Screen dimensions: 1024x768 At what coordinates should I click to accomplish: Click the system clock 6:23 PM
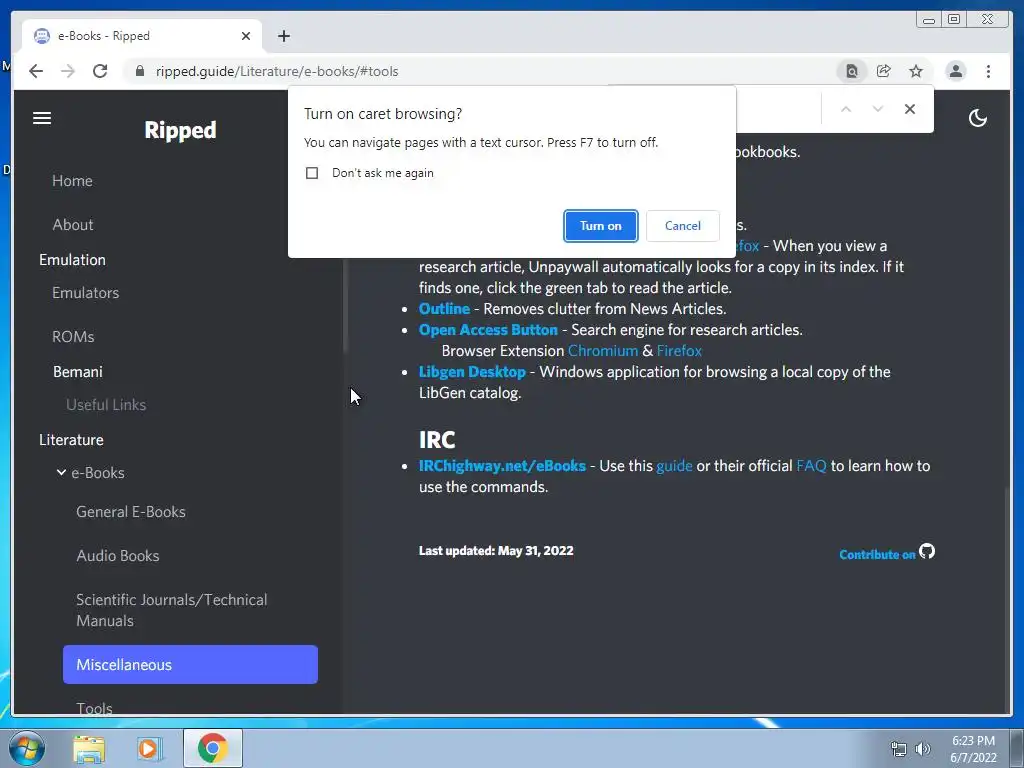click(973, 741)
